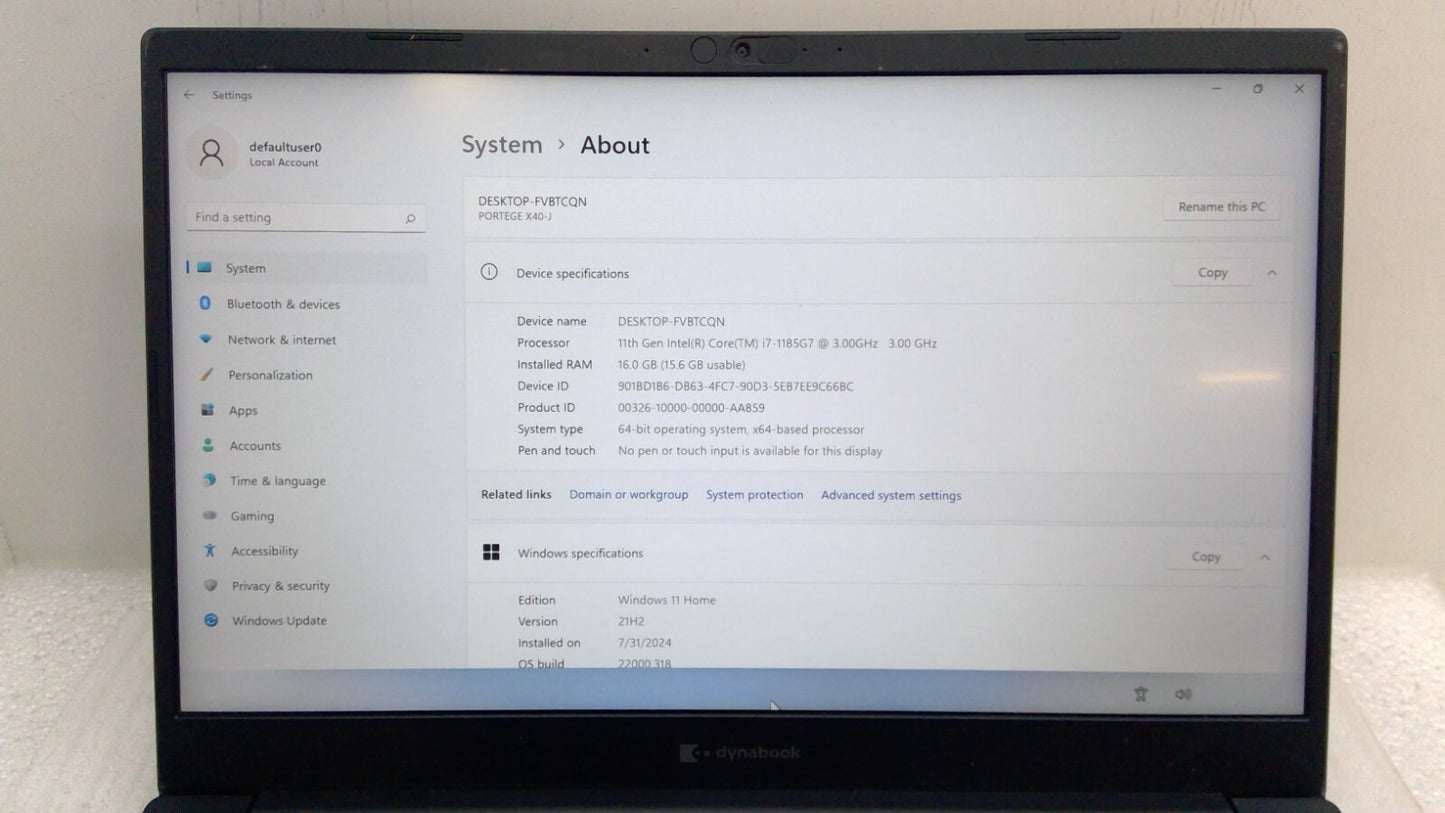
Task: Click the Find a setting search box
Action: (306, 218)
